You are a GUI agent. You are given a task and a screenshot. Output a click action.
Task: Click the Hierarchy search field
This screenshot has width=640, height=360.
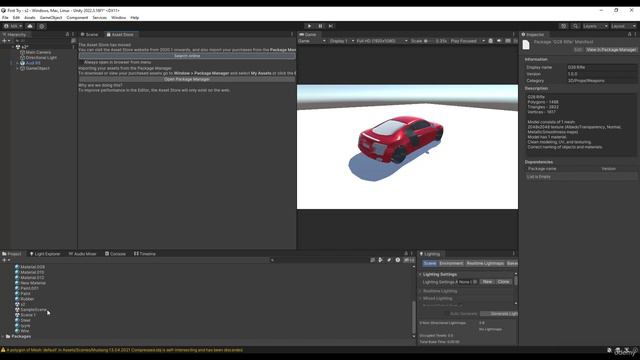click(x=42, y=41)
